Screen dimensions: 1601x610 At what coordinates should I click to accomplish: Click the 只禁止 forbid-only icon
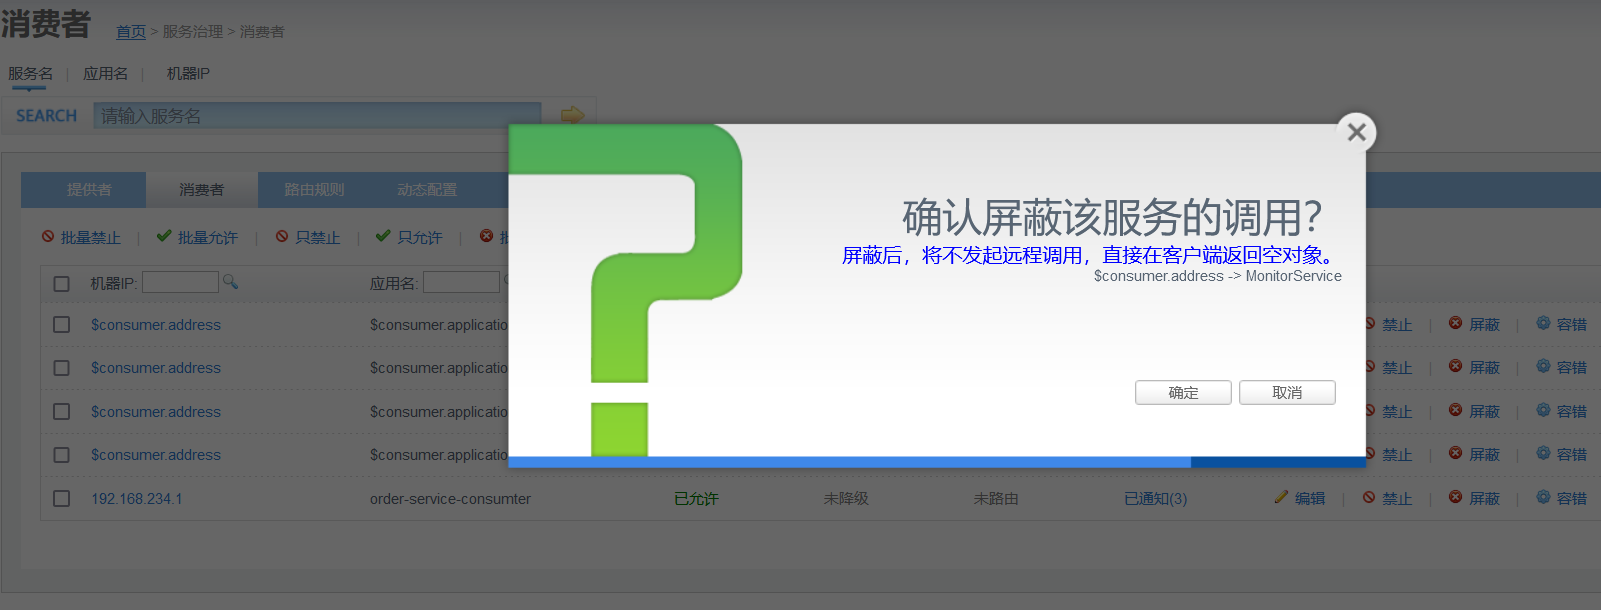282,237
